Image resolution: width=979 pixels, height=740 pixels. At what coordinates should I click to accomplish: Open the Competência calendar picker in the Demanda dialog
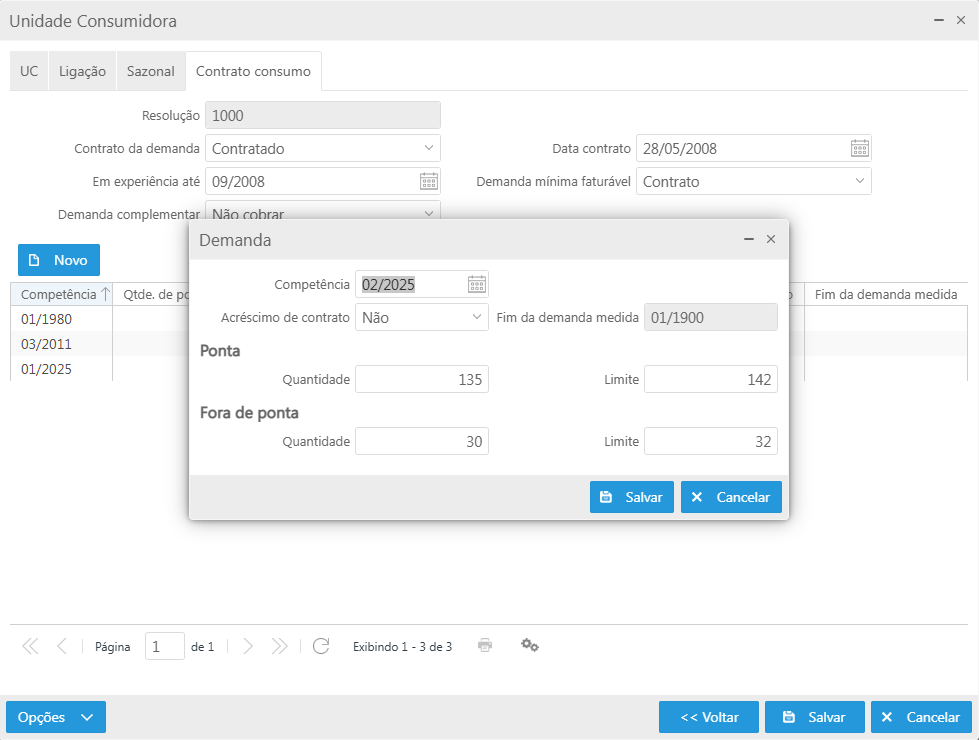[x=477, y=284]
